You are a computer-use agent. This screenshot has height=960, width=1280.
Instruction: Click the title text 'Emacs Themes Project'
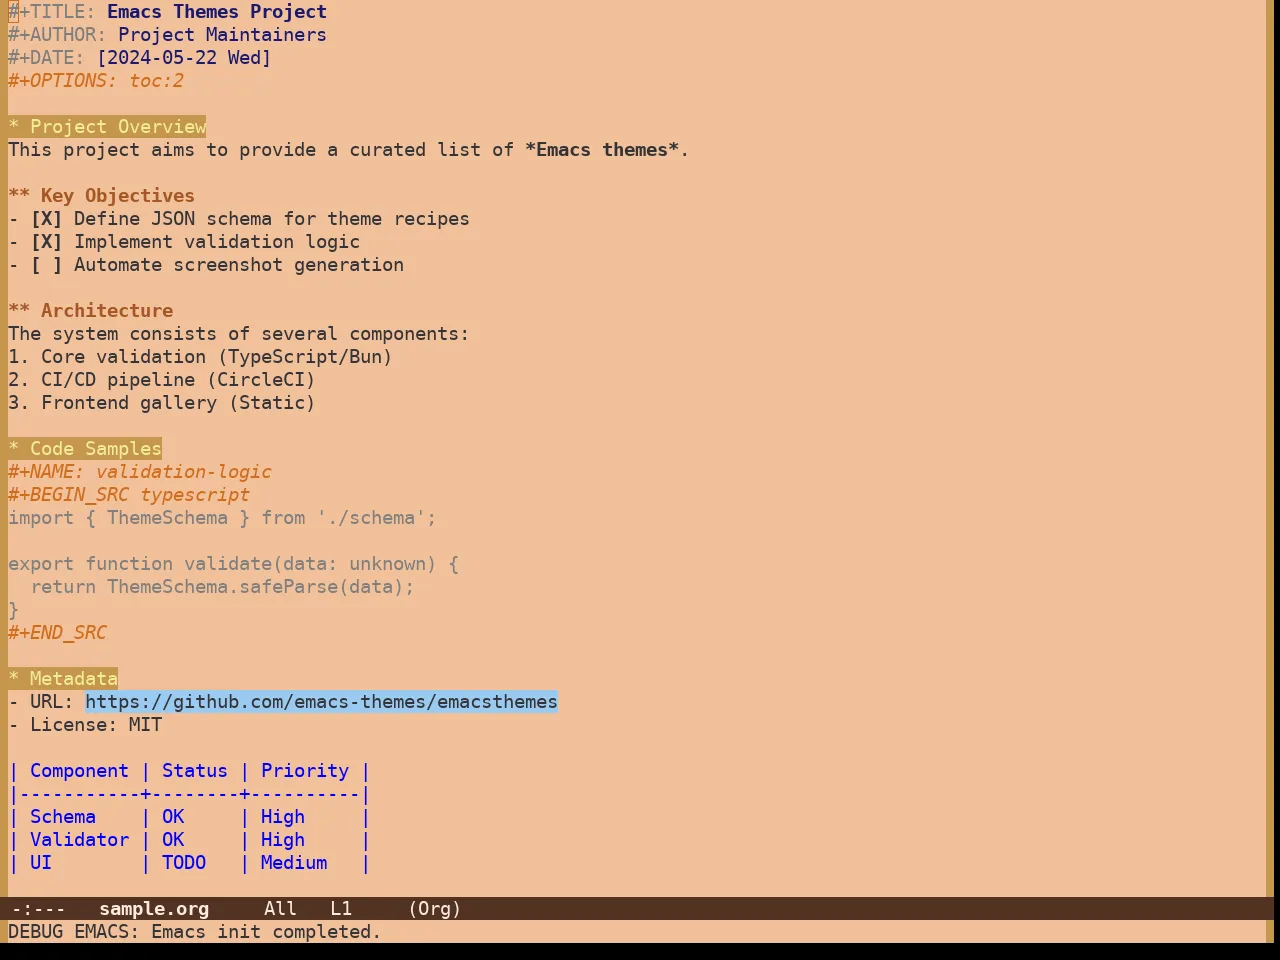click(217, 12)
